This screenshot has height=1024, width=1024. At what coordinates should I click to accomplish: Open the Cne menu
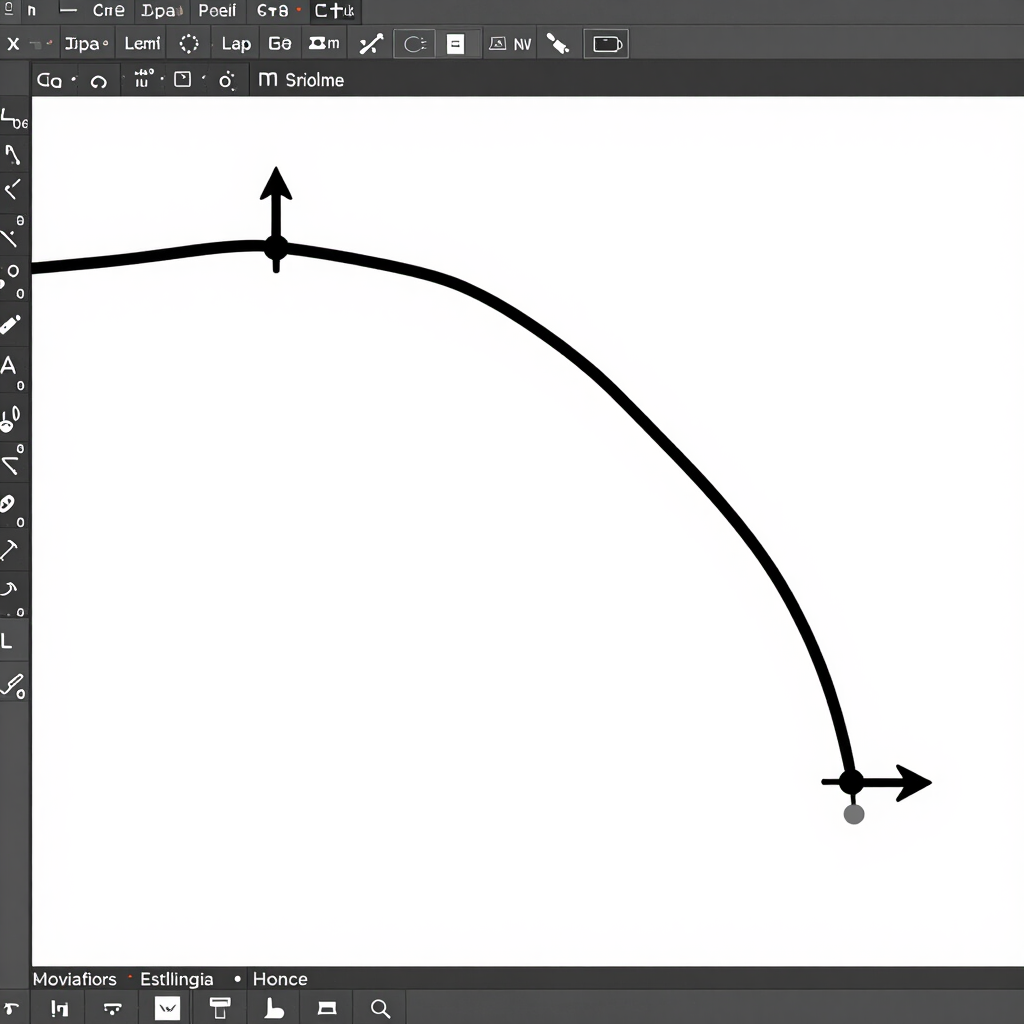pyautogui.click(x=108, y=10)
